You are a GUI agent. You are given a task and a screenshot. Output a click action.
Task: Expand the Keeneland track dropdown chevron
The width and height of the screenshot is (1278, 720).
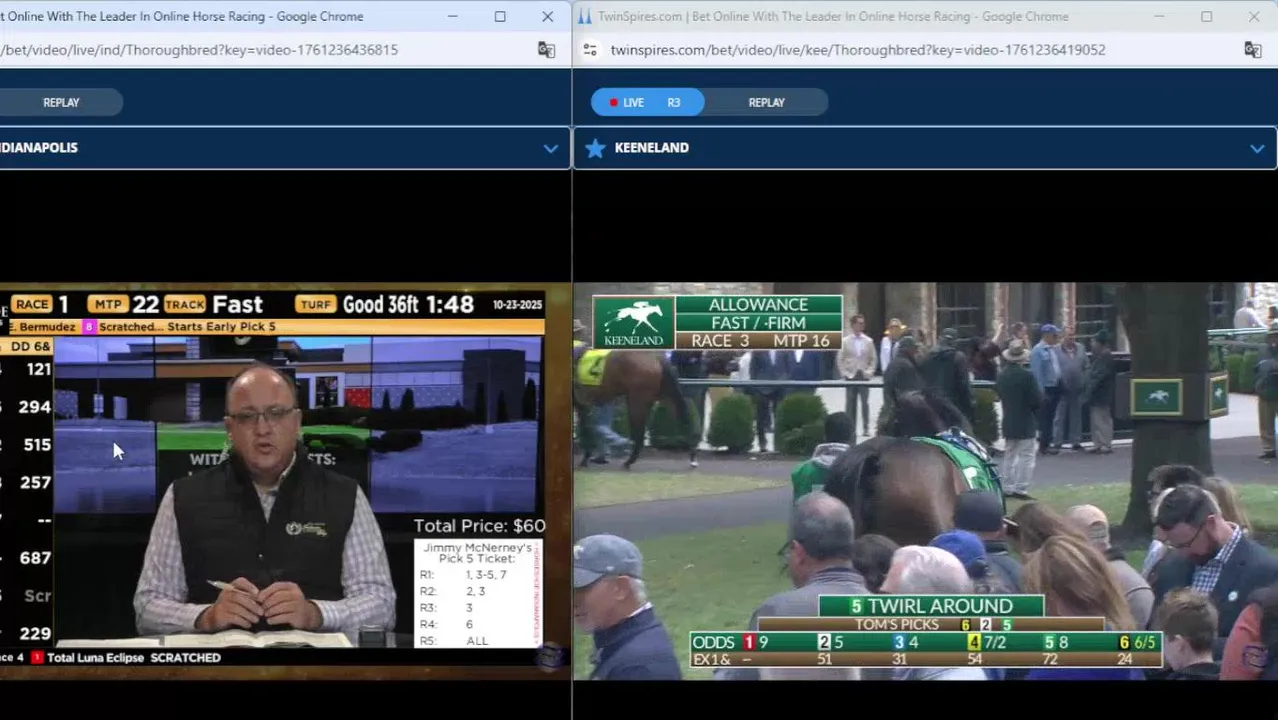click(1257, 149)
